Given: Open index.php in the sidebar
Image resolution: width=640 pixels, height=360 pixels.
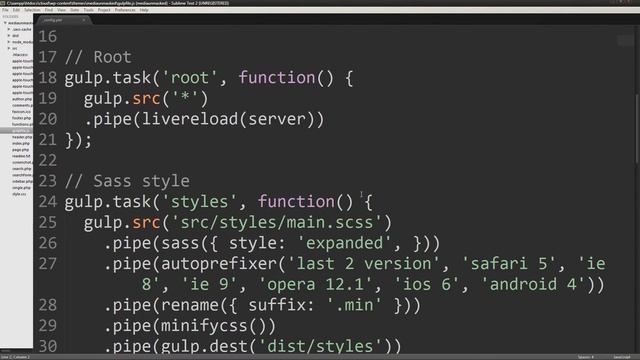Looking at the screenshot, I should (x=21, y=143).
